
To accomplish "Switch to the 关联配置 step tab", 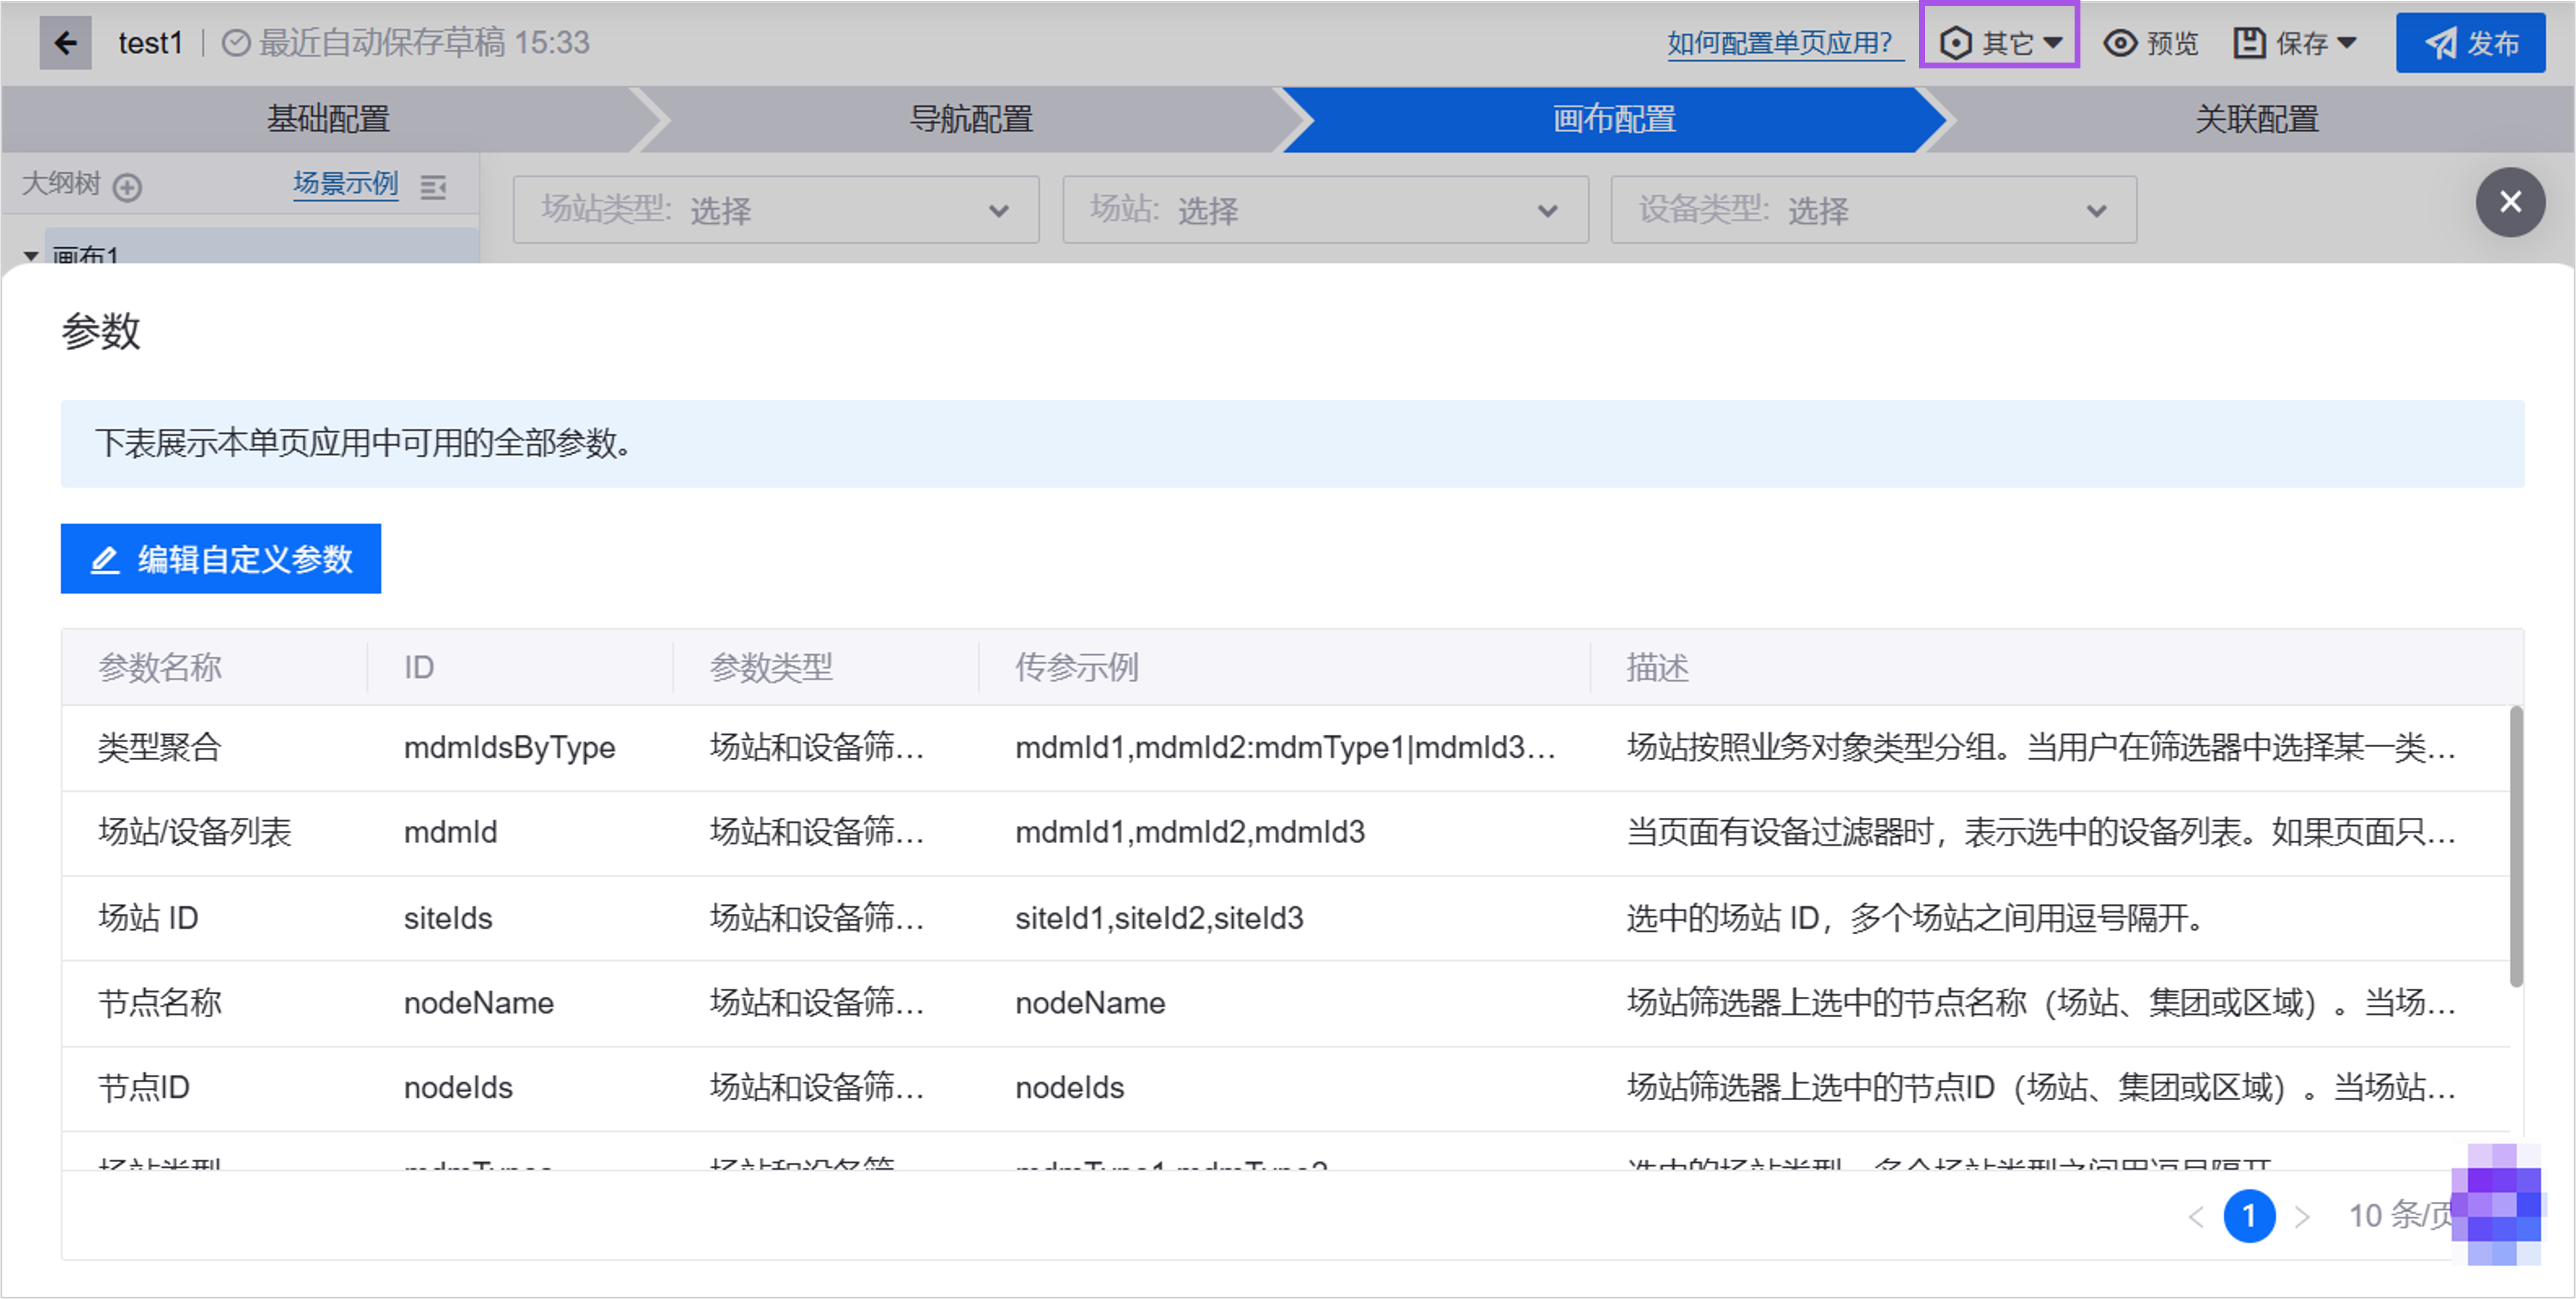I will click(2256, 119).
